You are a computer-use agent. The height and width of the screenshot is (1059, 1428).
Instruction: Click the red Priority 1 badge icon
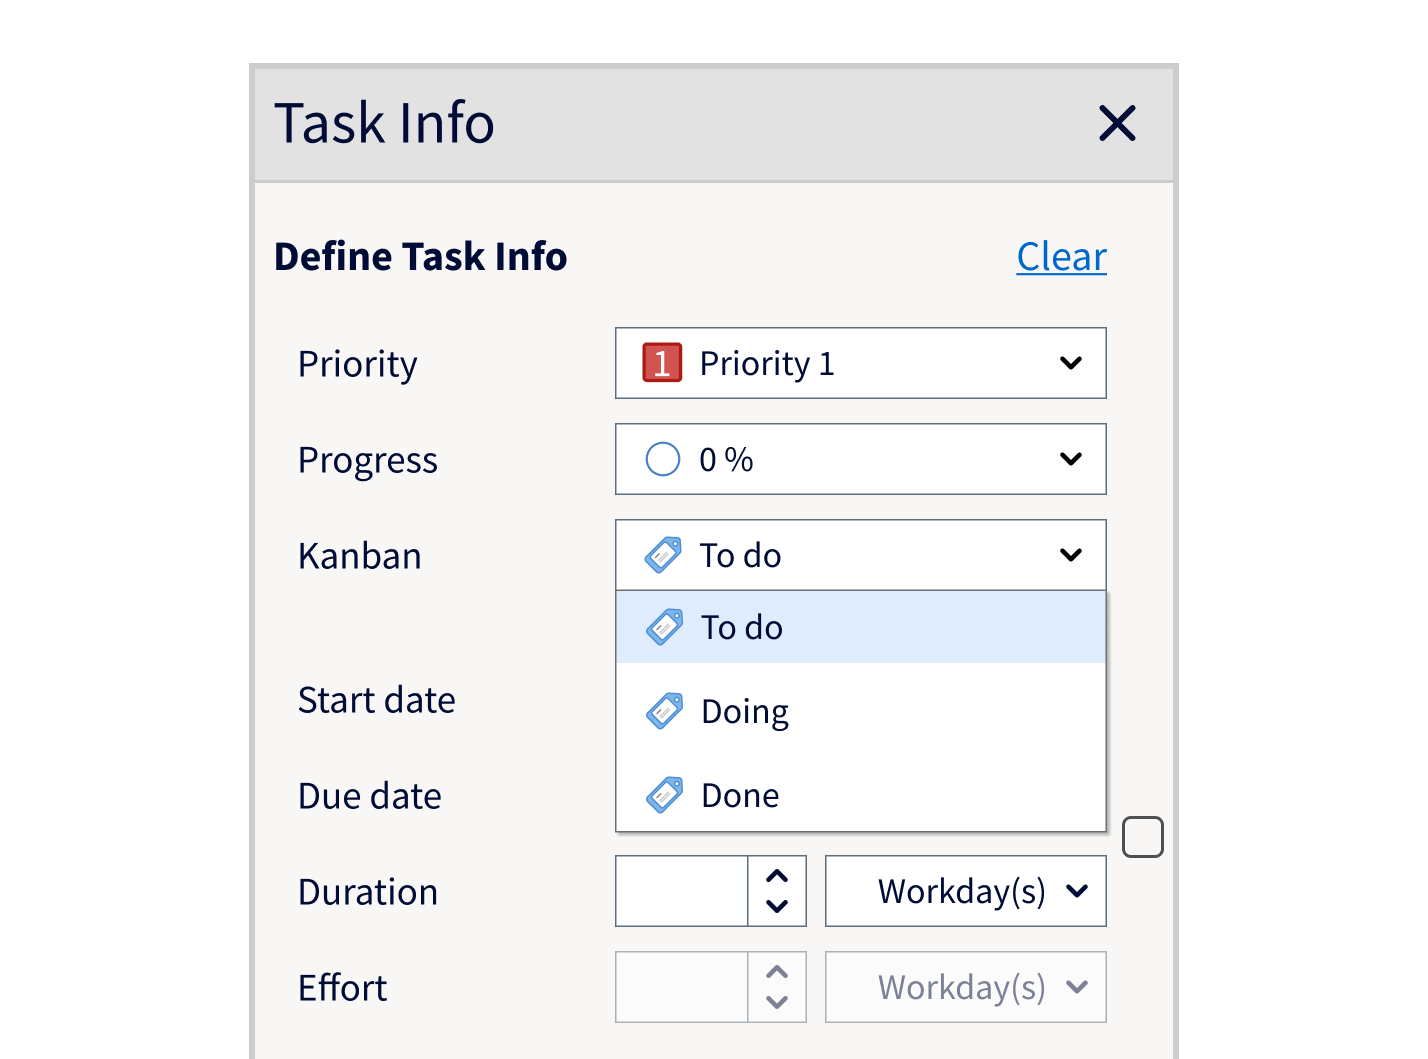[x=661, y=363]
